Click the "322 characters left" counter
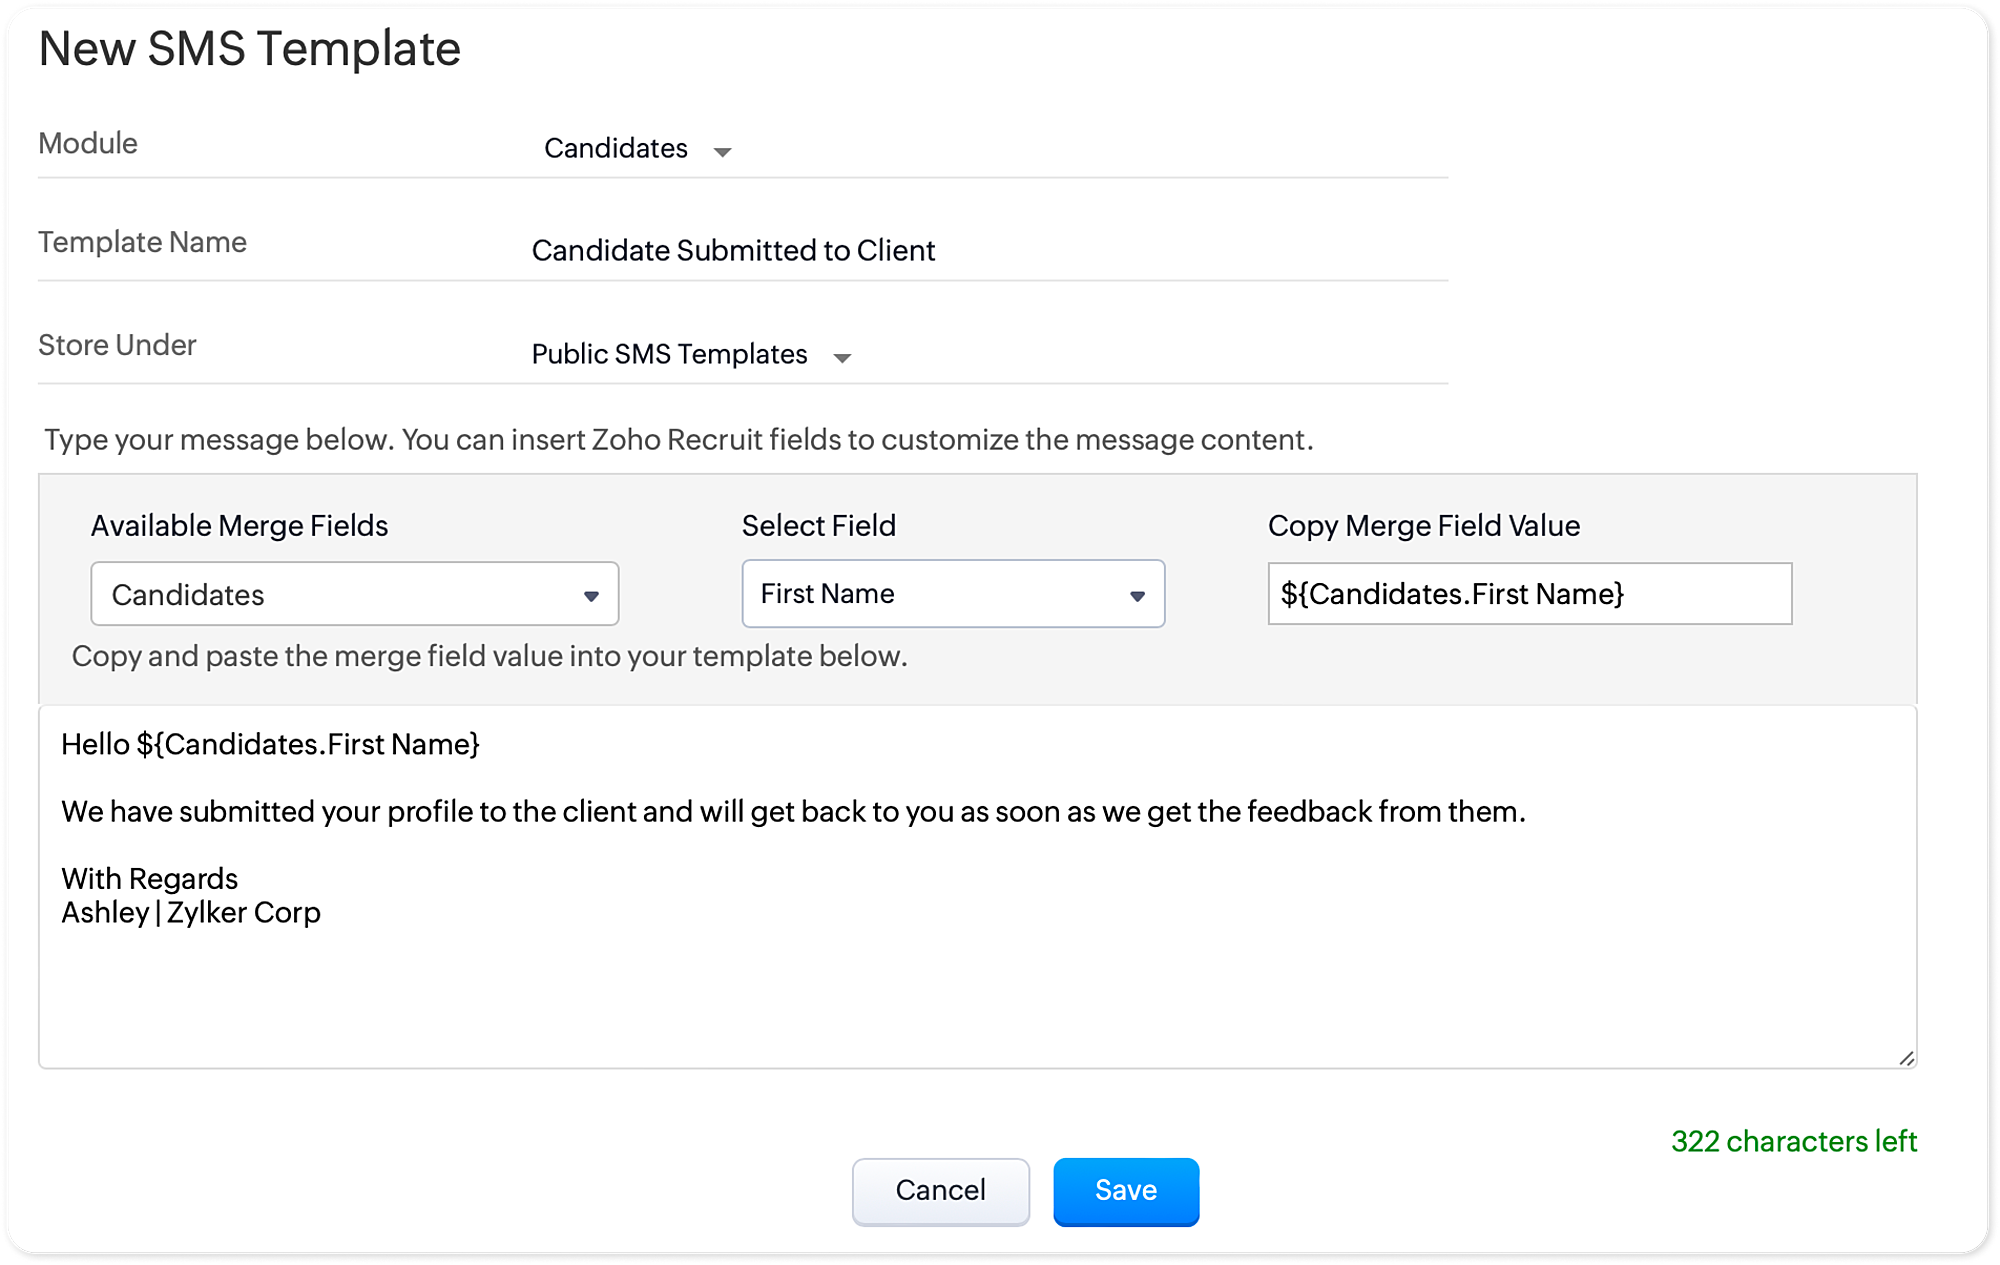 click(1793, 1142)
